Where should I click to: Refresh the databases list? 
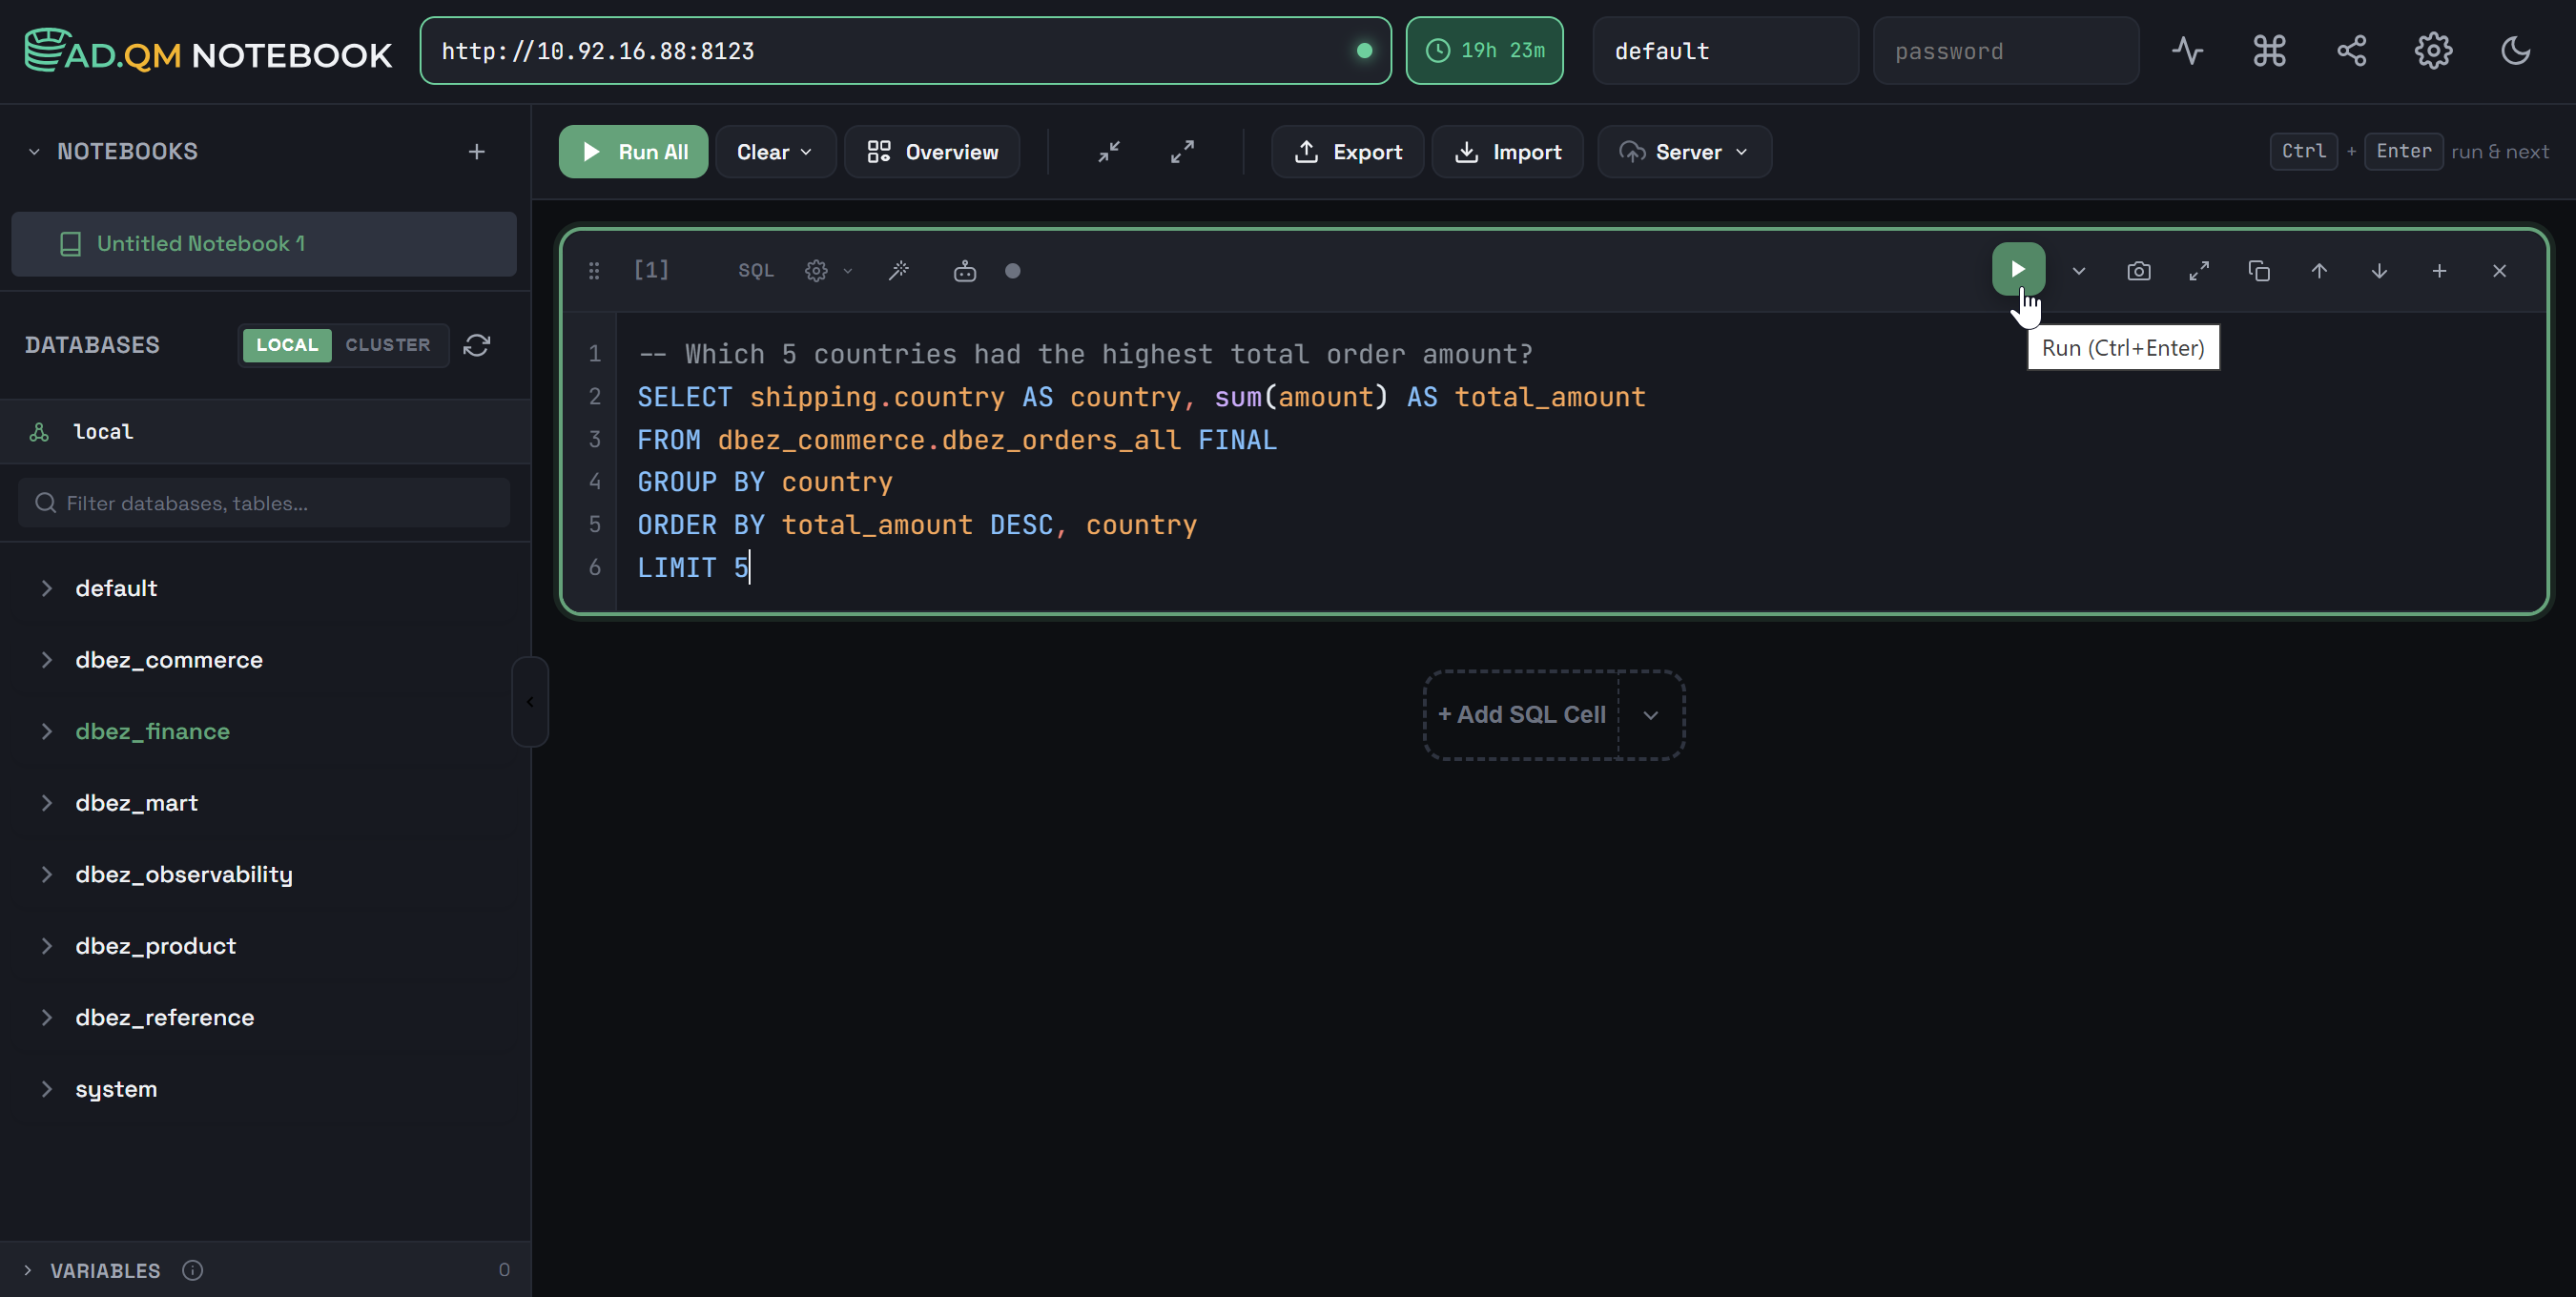pos(477,345)
